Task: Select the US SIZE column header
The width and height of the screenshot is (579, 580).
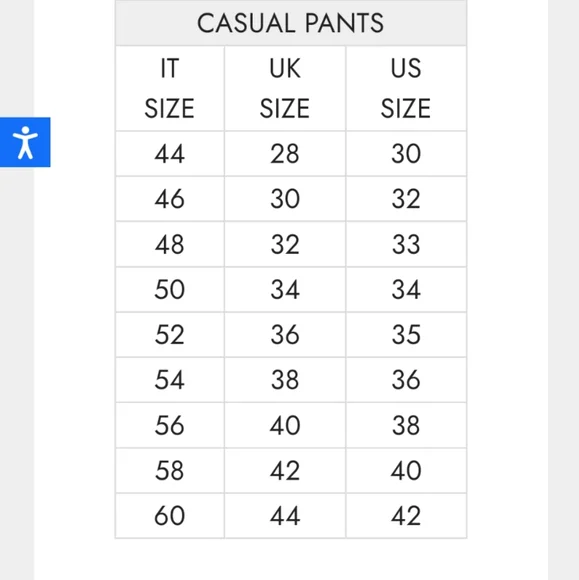Action: 406,88
